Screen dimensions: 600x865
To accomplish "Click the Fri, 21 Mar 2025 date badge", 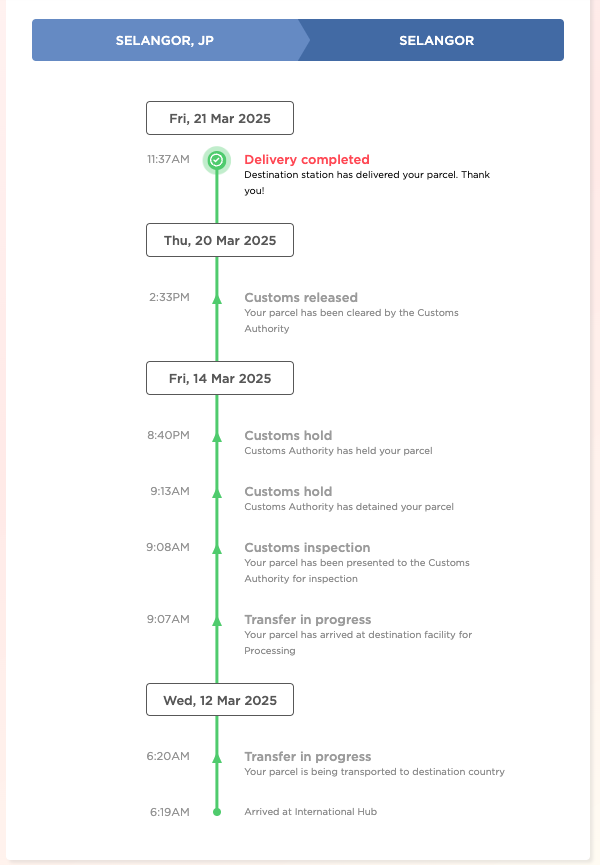I will point(220,118).
